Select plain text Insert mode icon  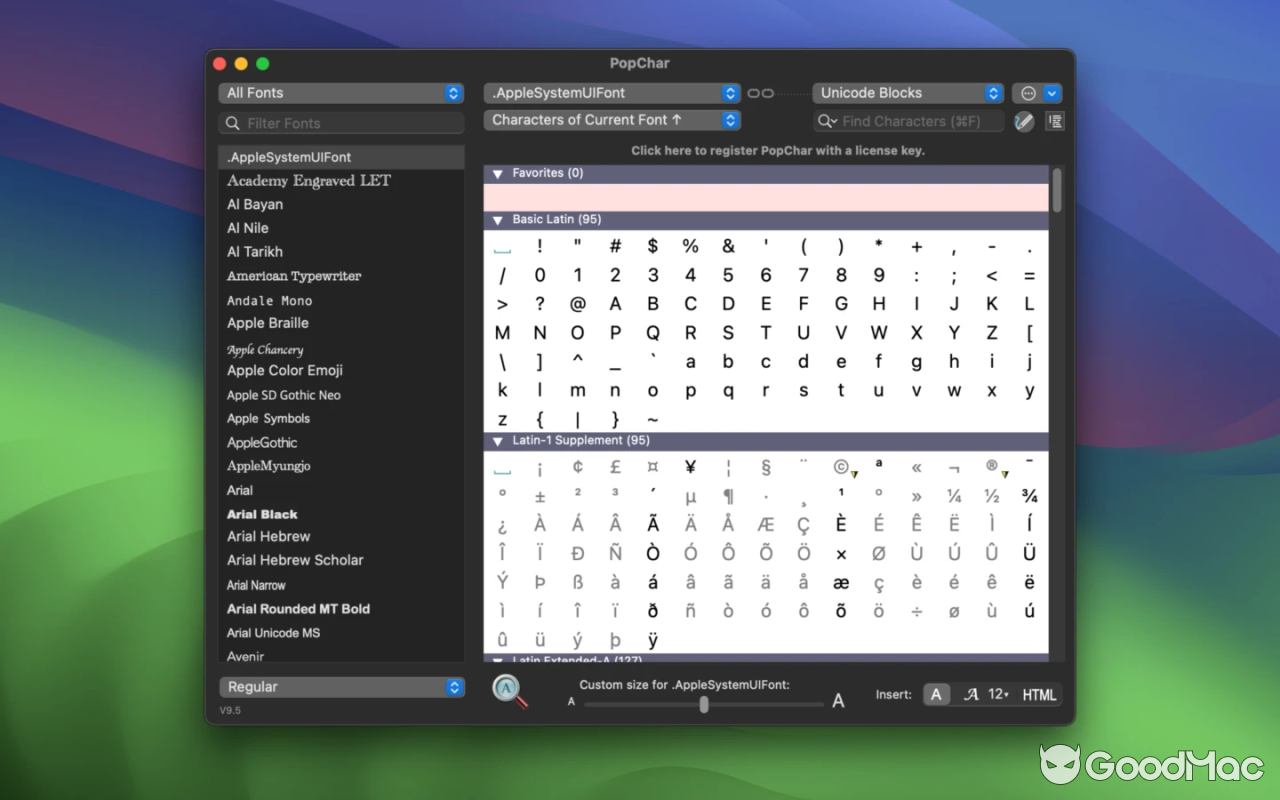pos(936,694)
